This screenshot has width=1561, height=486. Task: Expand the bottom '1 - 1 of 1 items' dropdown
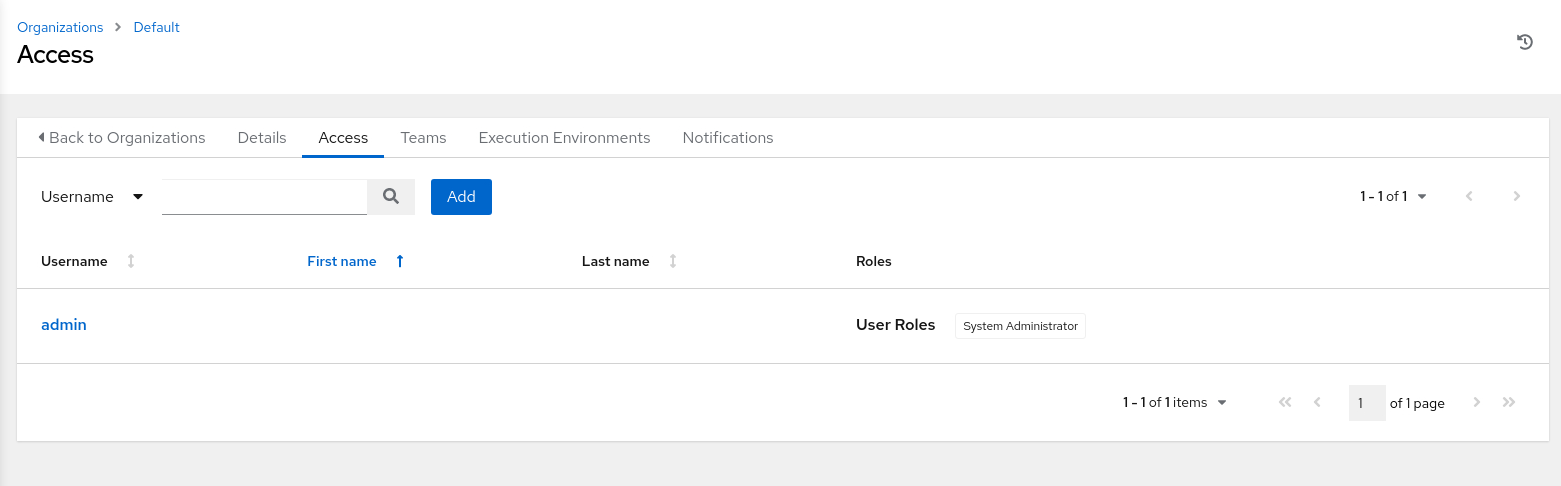coord(1175,402)
